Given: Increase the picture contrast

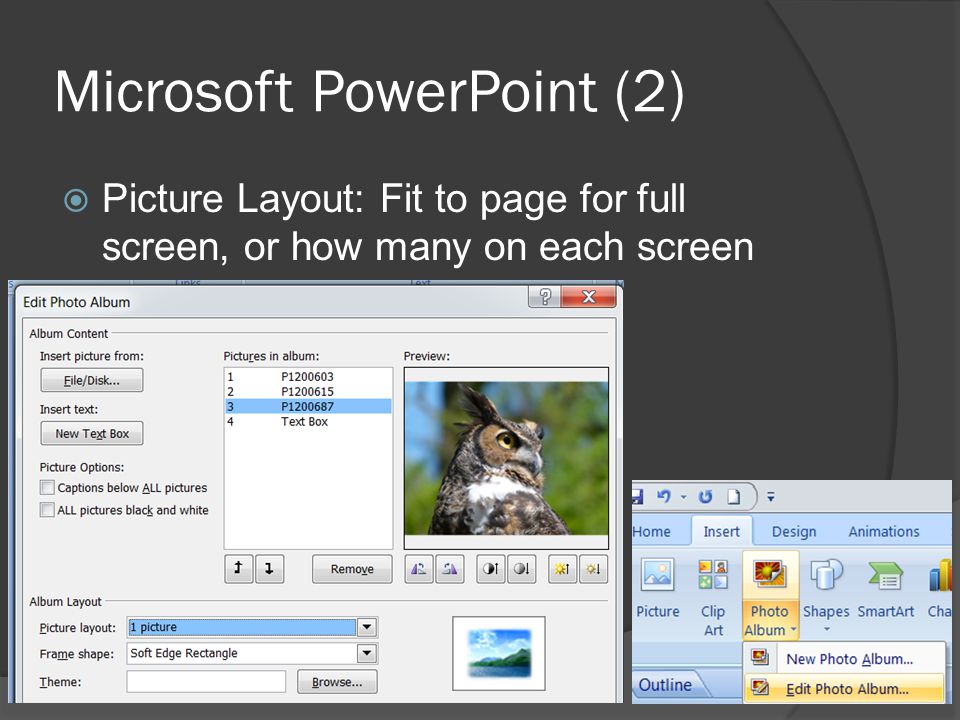Looking at the screenshot, I should [491, 569].
